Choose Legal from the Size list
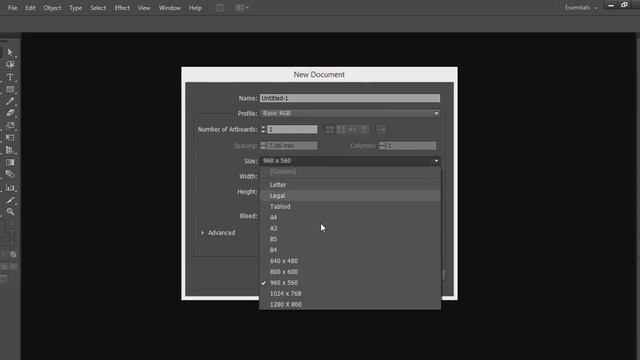640x360 pixels. pos(350,196)
